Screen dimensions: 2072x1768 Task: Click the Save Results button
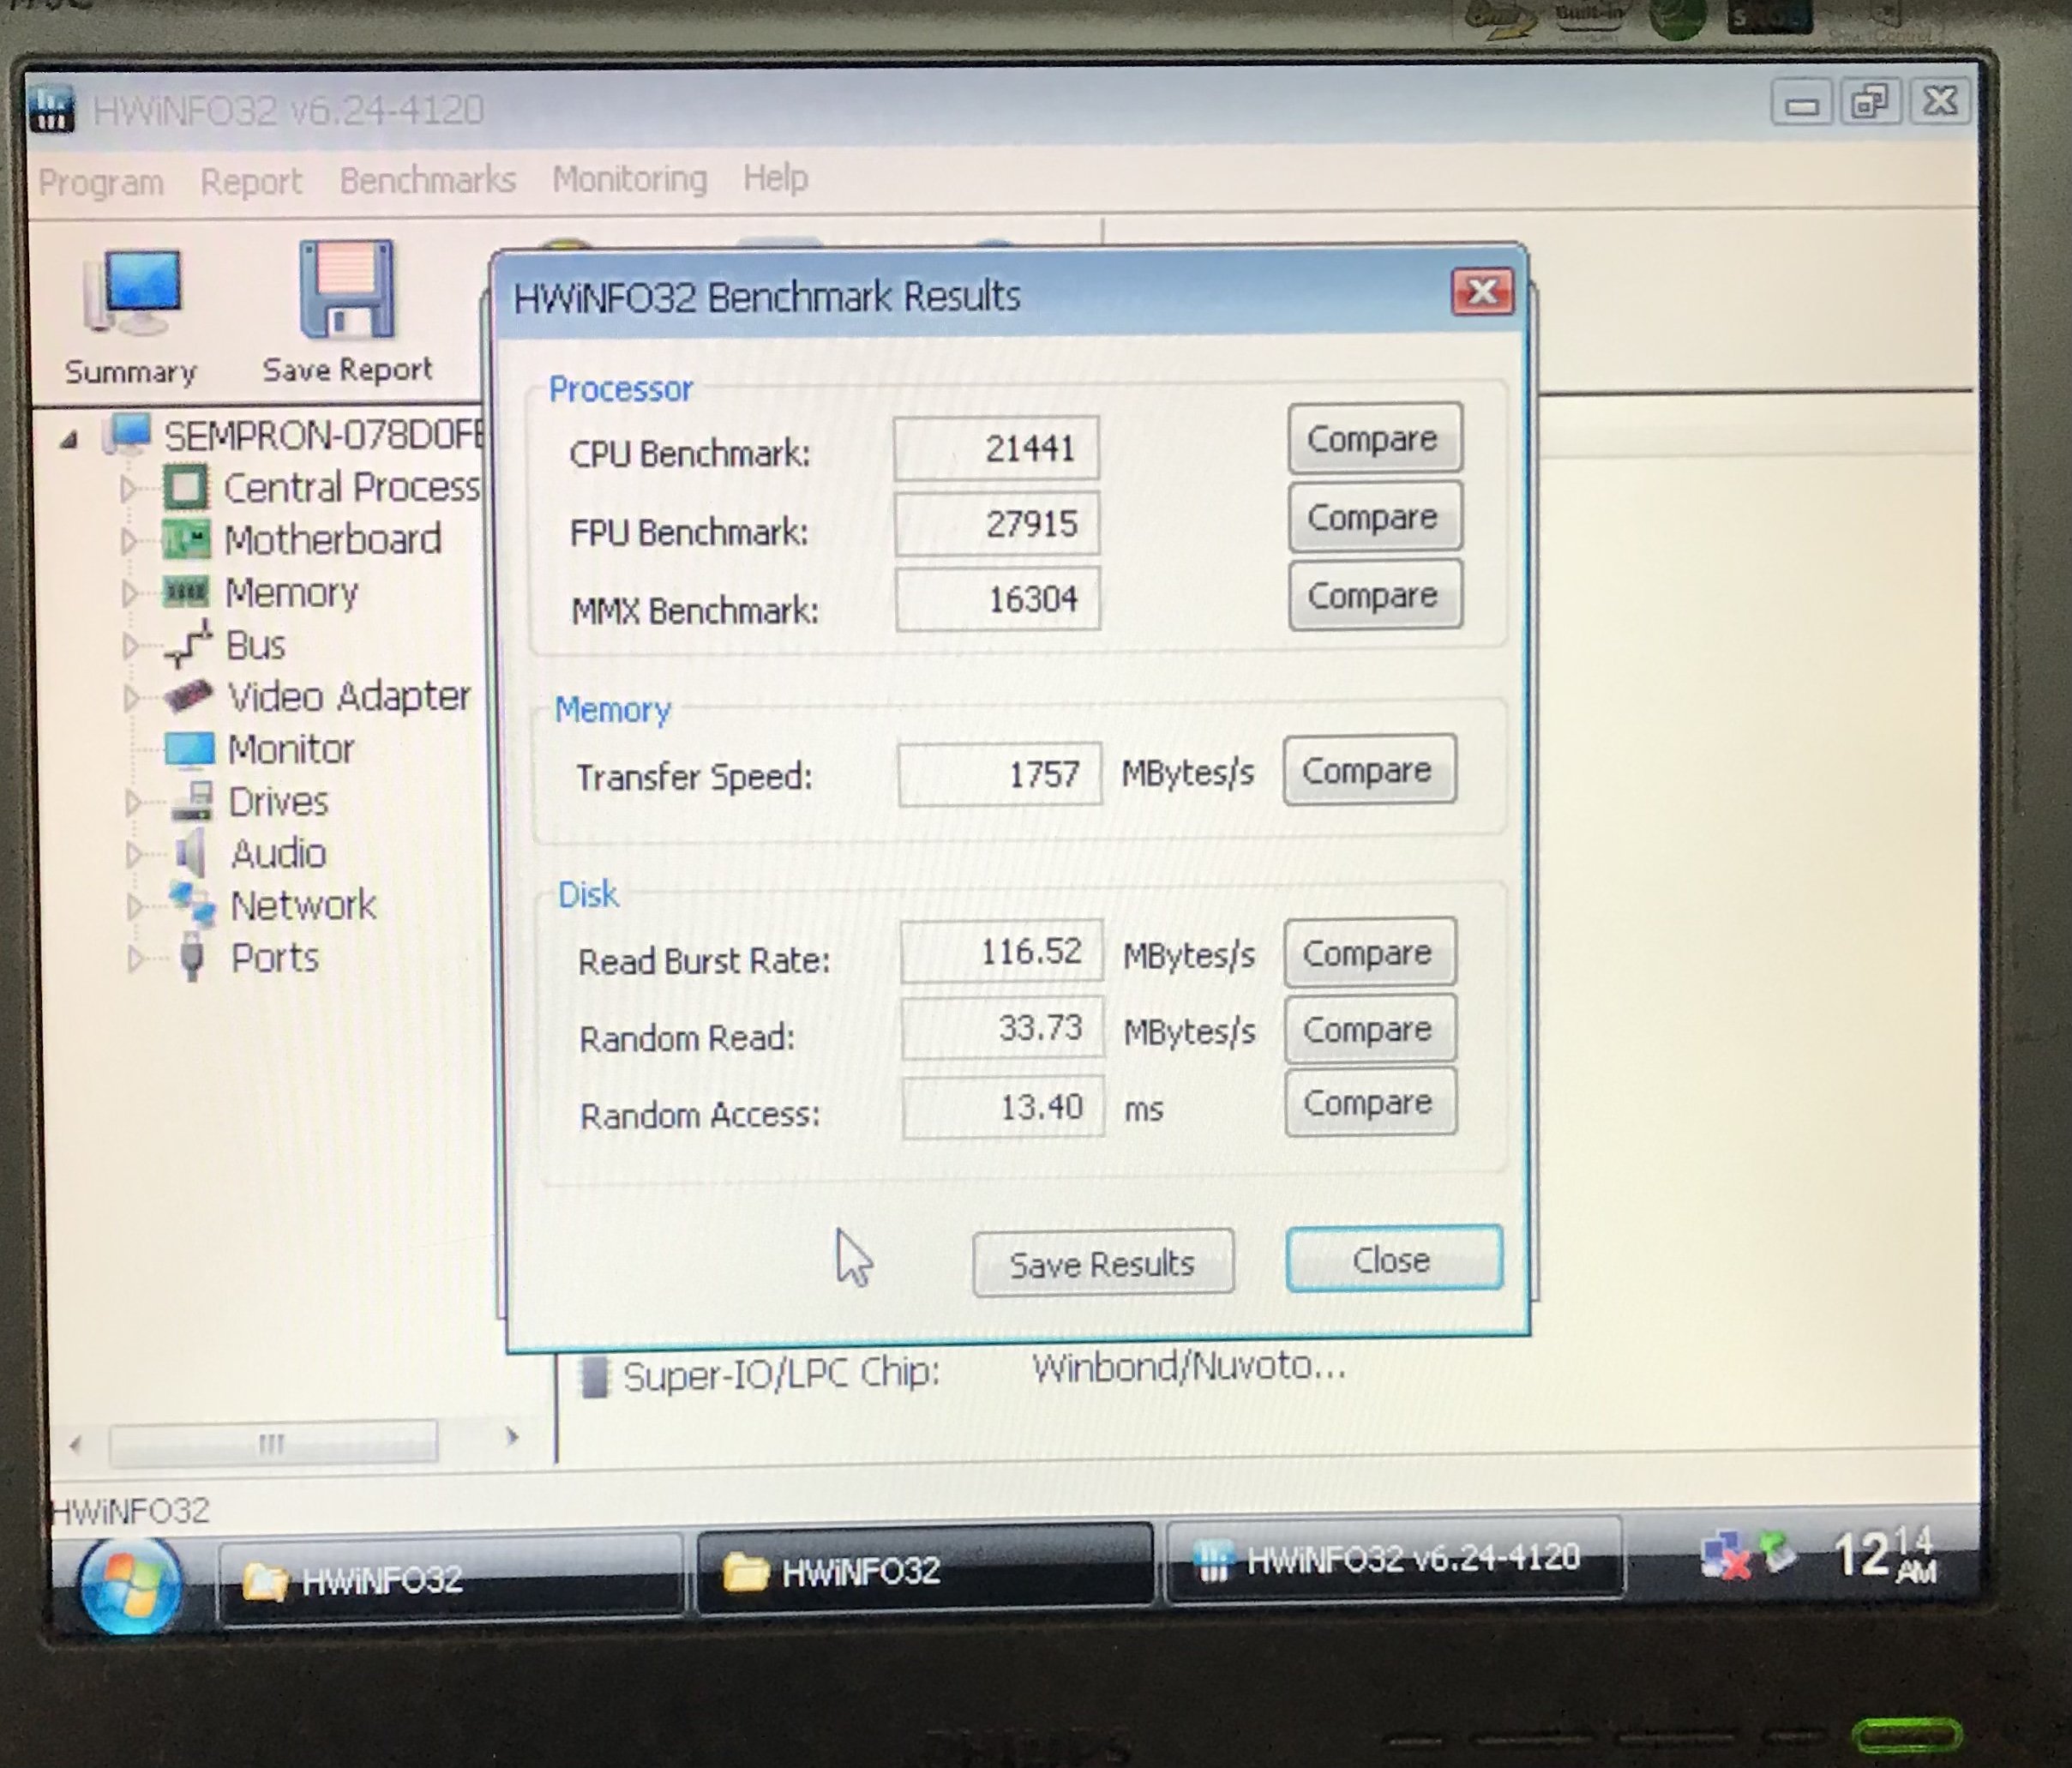(x=1102, y=1264)
